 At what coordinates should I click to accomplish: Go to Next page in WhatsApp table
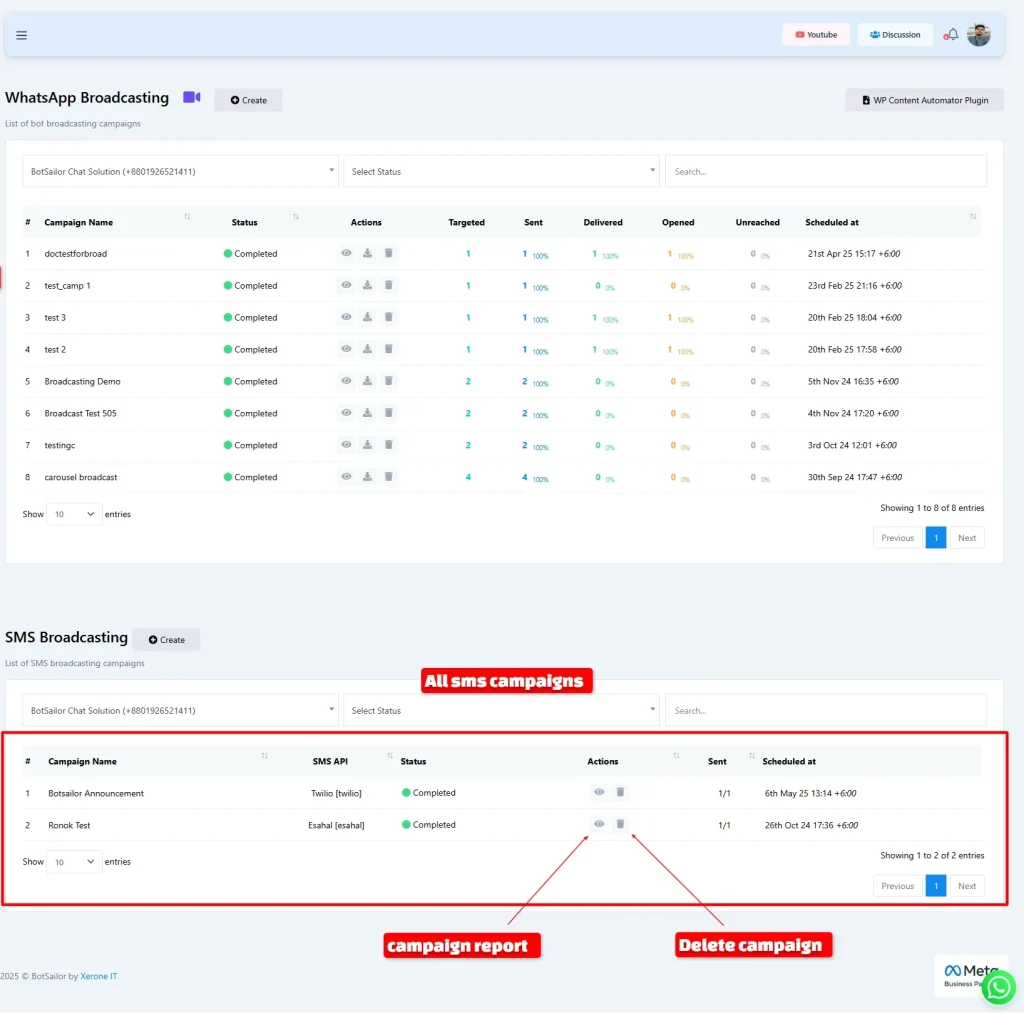pos(967,539)
